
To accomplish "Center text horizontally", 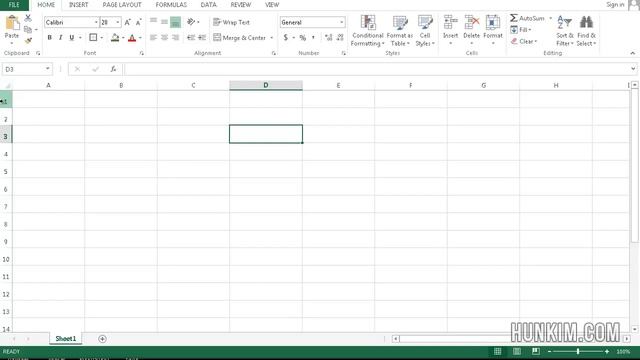I will 164,38.
